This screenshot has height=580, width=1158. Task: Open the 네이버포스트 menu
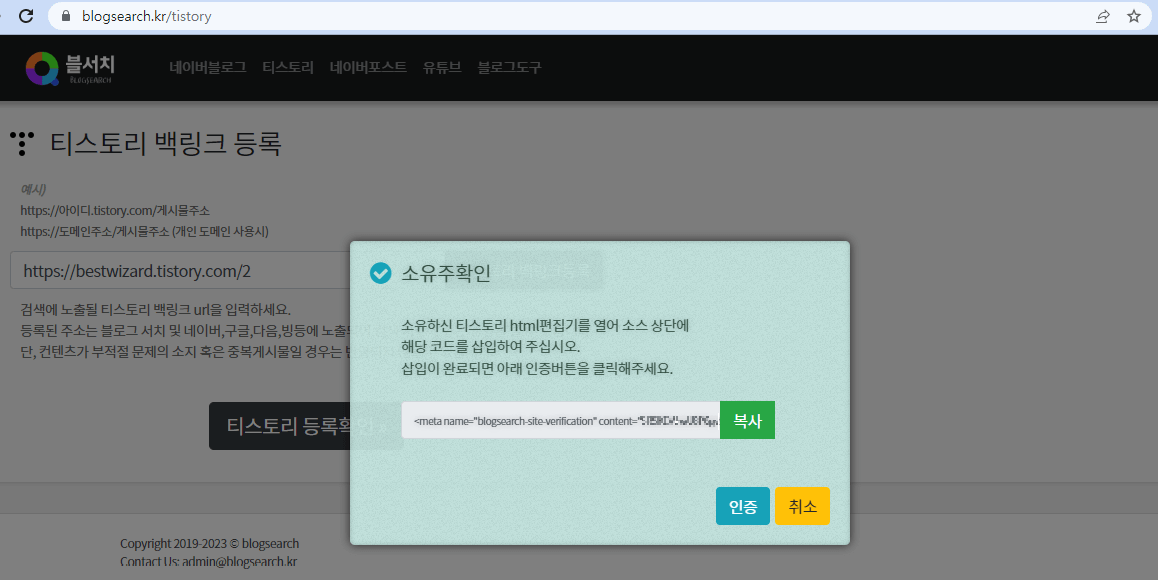[368, 67]
